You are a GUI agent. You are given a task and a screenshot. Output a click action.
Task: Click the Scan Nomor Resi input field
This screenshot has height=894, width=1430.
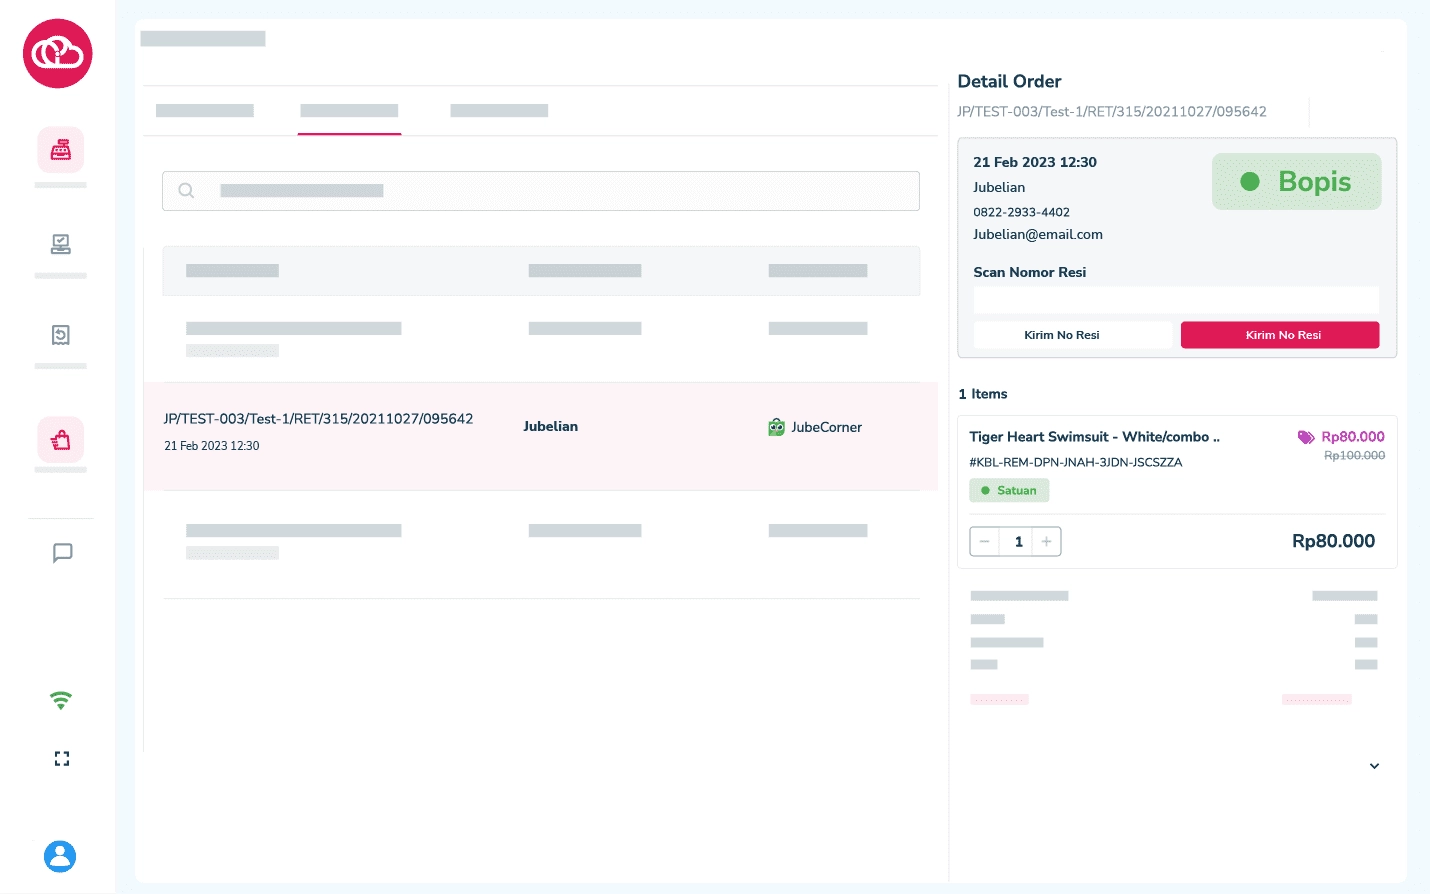[x=1176, y=300]
